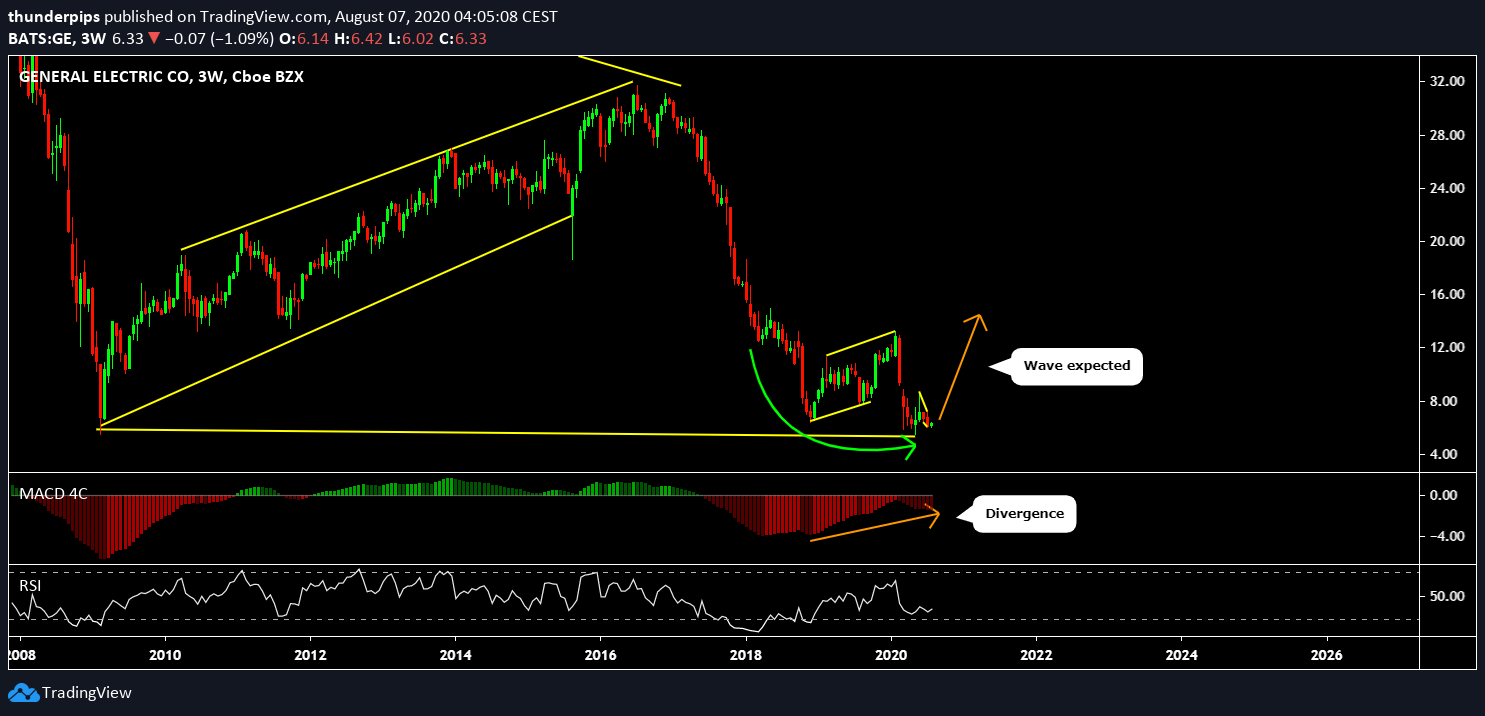Click the 28.00 price axis label
The image size is (1485, 716).
point(1448,135)
